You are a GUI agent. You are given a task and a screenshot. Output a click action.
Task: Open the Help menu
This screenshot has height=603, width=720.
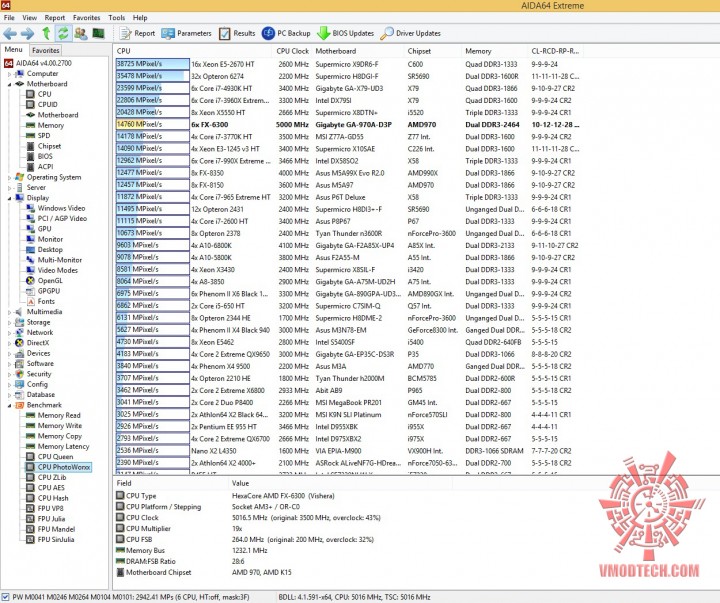[x=140, y=17]
